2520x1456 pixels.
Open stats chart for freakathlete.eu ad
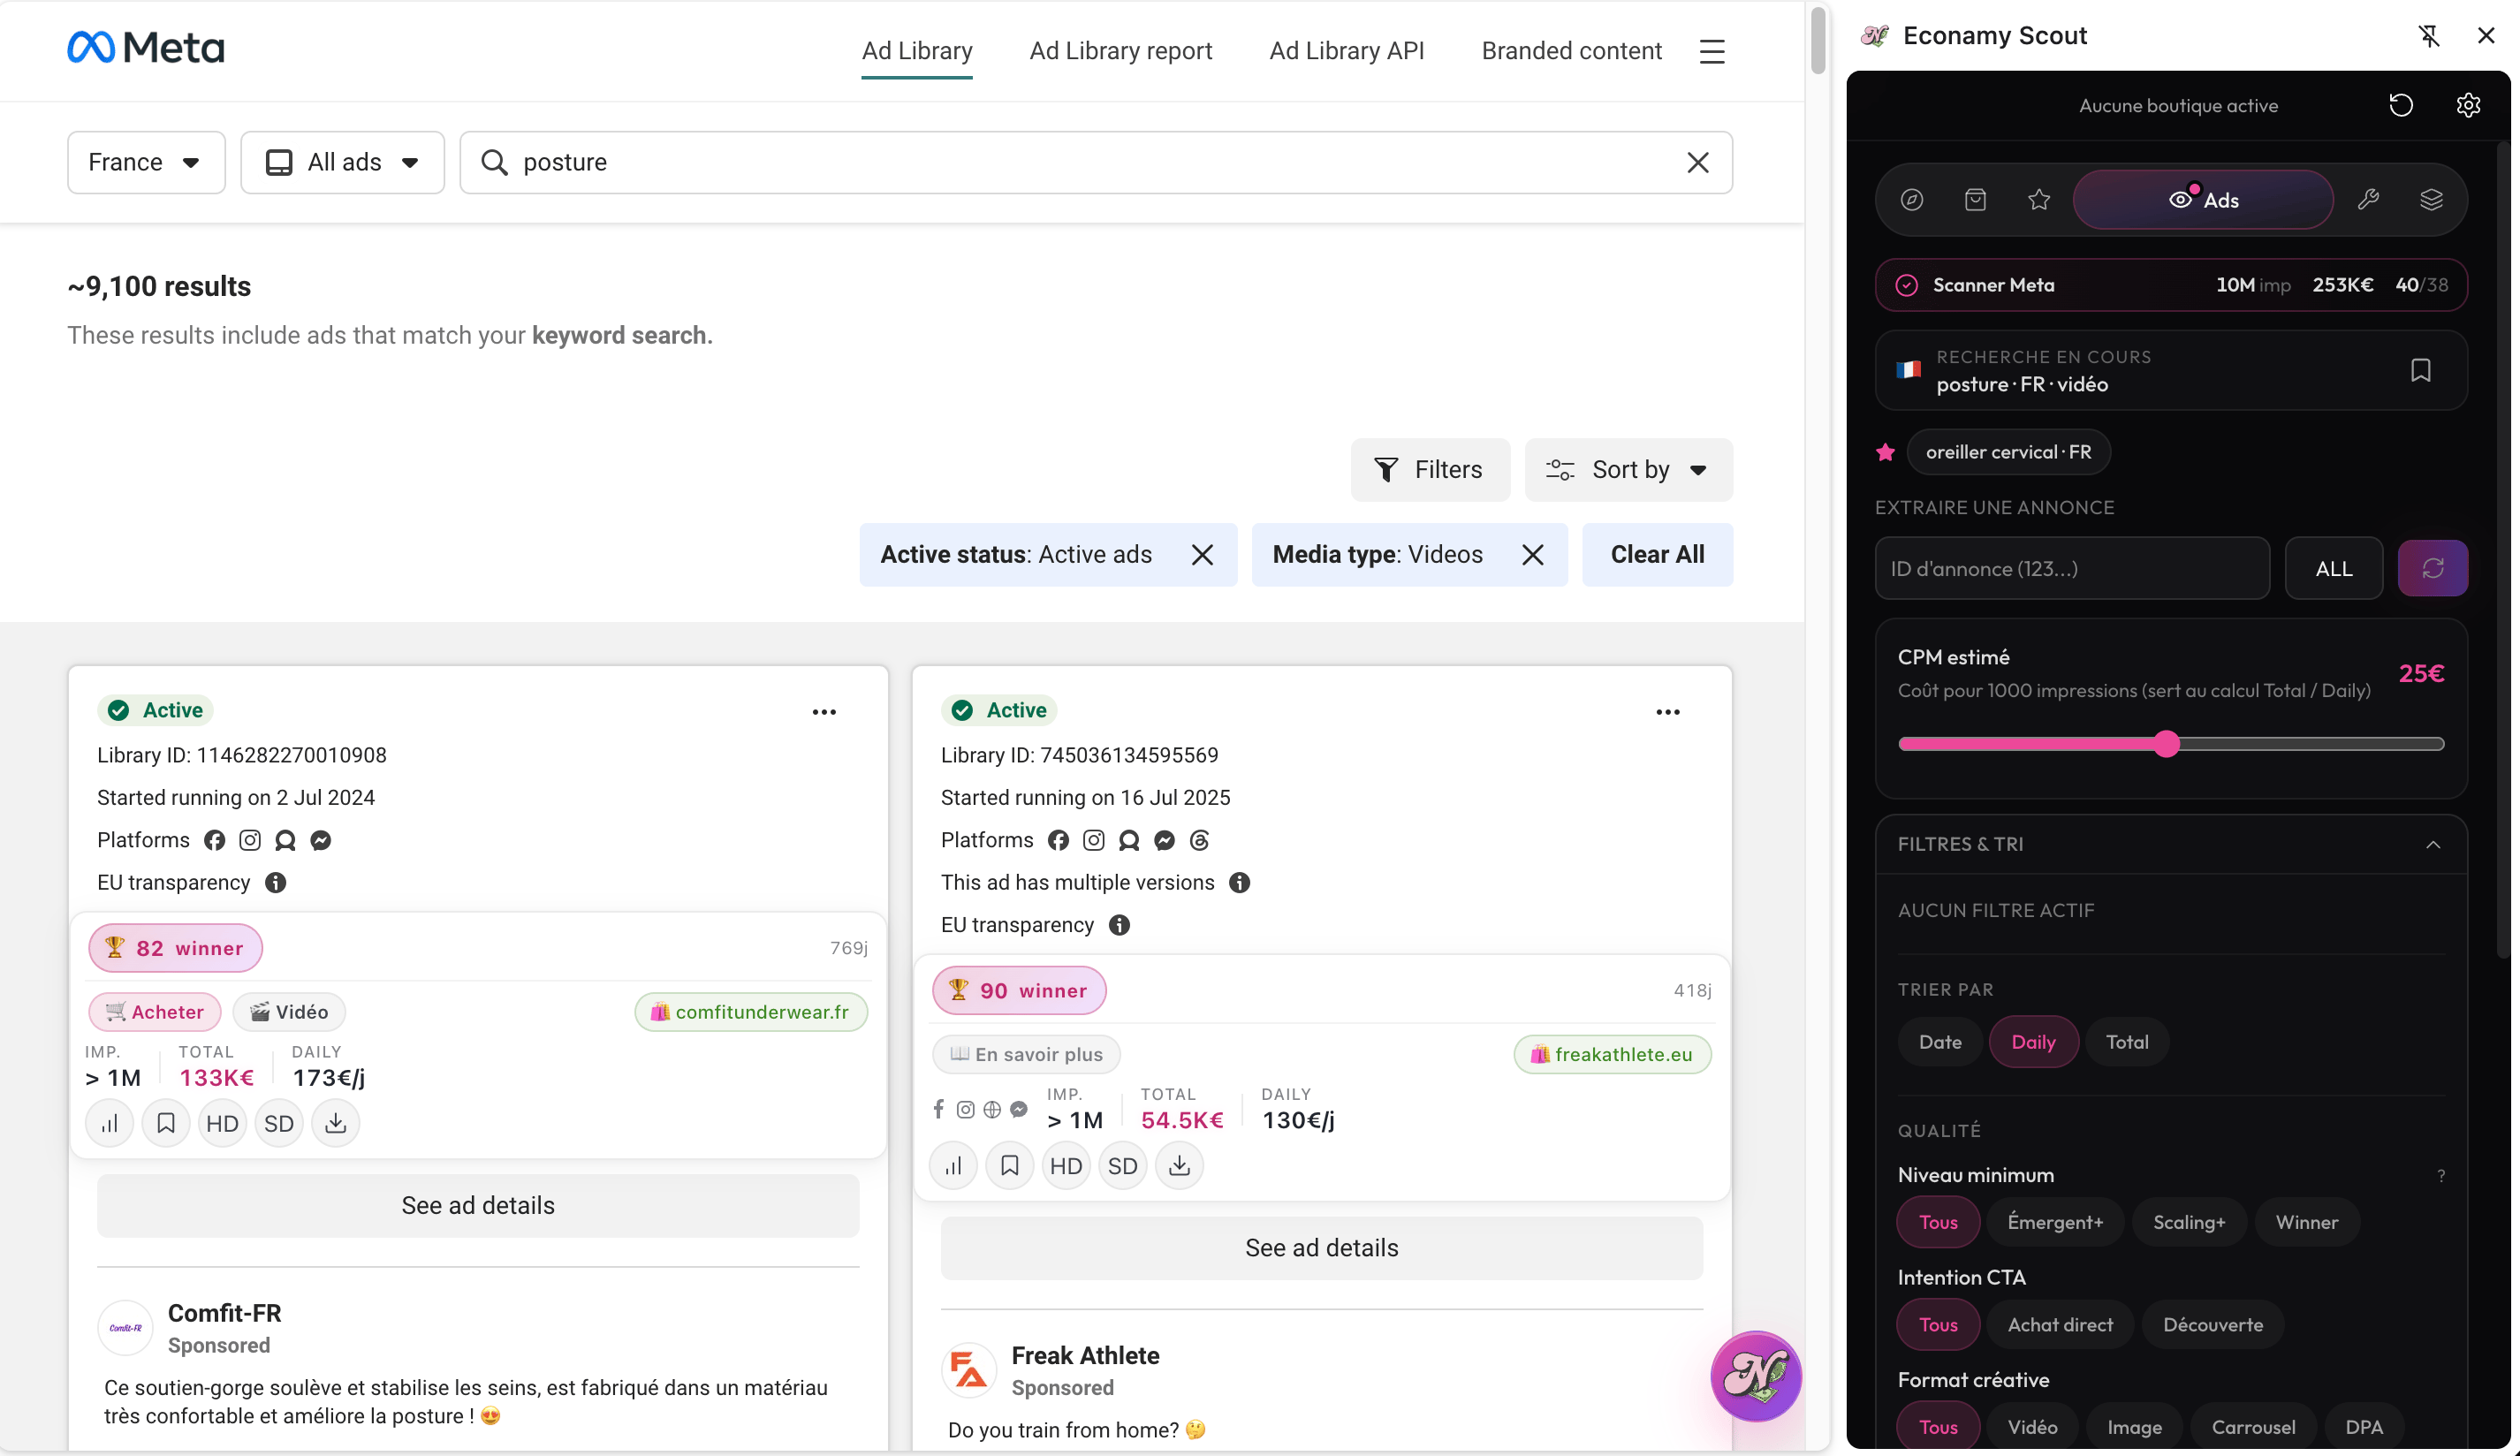click(954, 1166)
